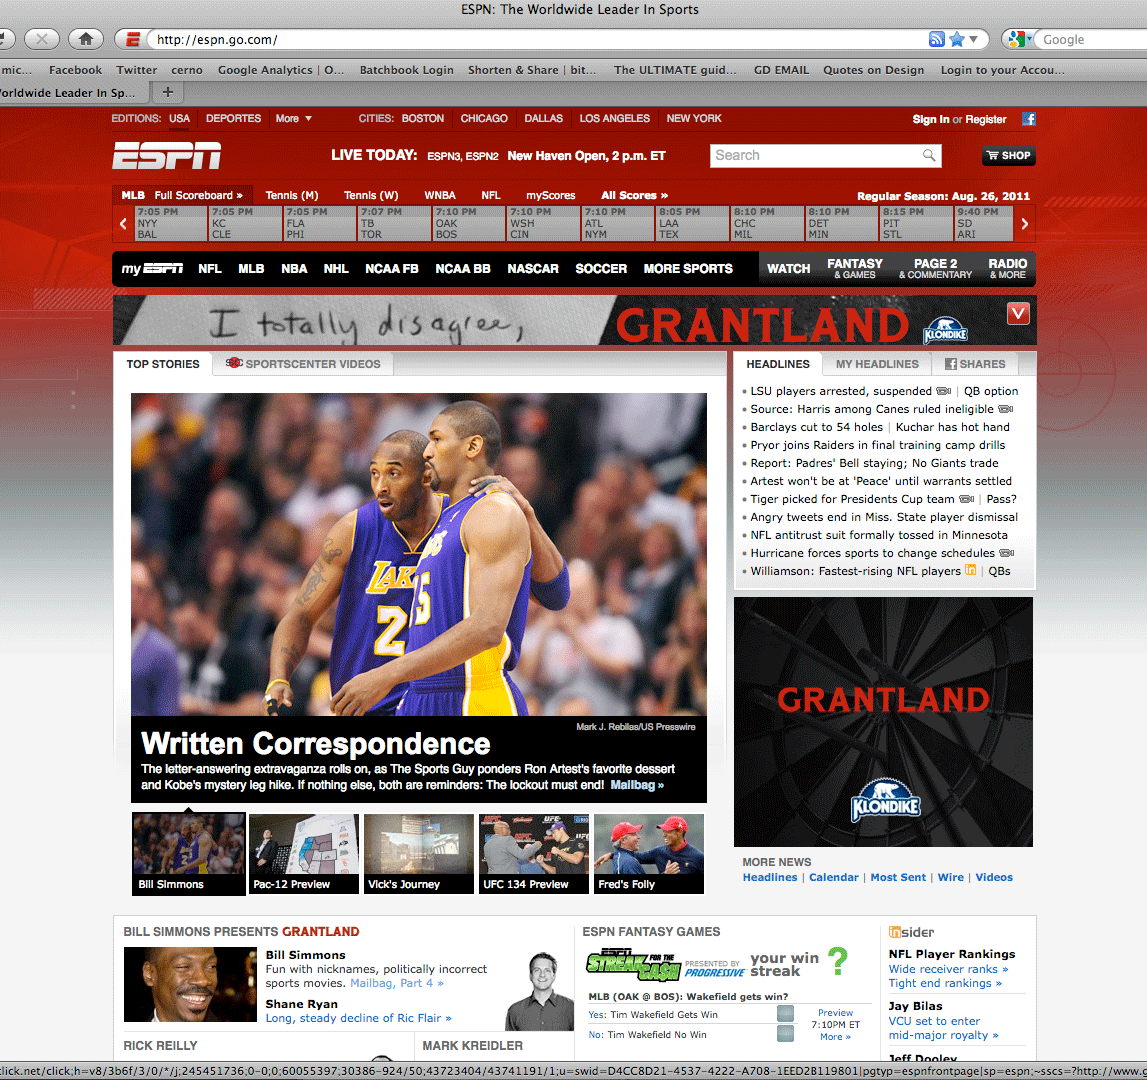
Task: Open the Mailbag link under Written Correspondence
Action: (x=637, y=785)
